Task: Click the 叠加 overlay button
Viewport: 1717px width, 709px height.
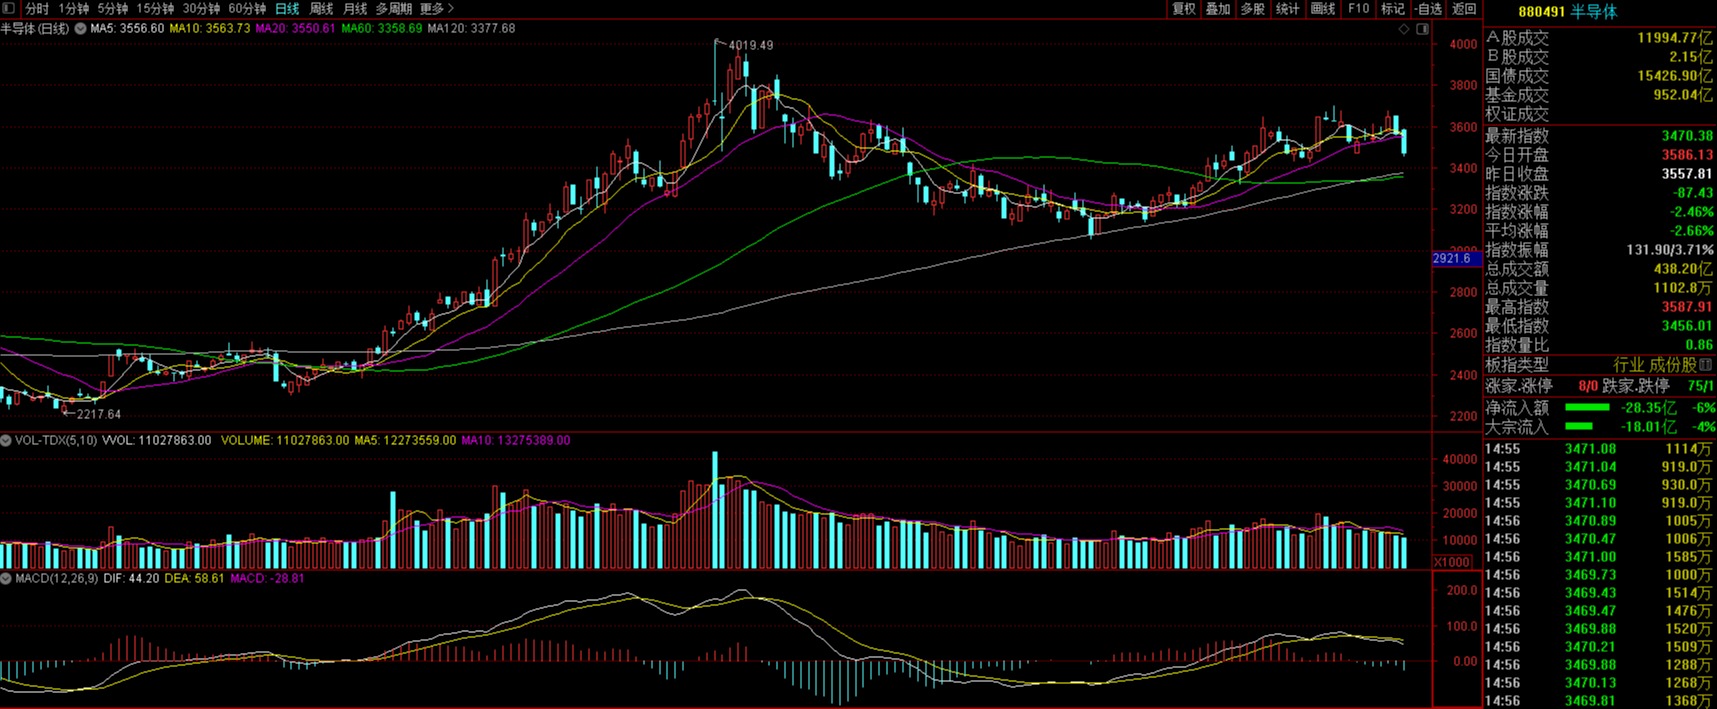Action: (x=1218, y=9)
